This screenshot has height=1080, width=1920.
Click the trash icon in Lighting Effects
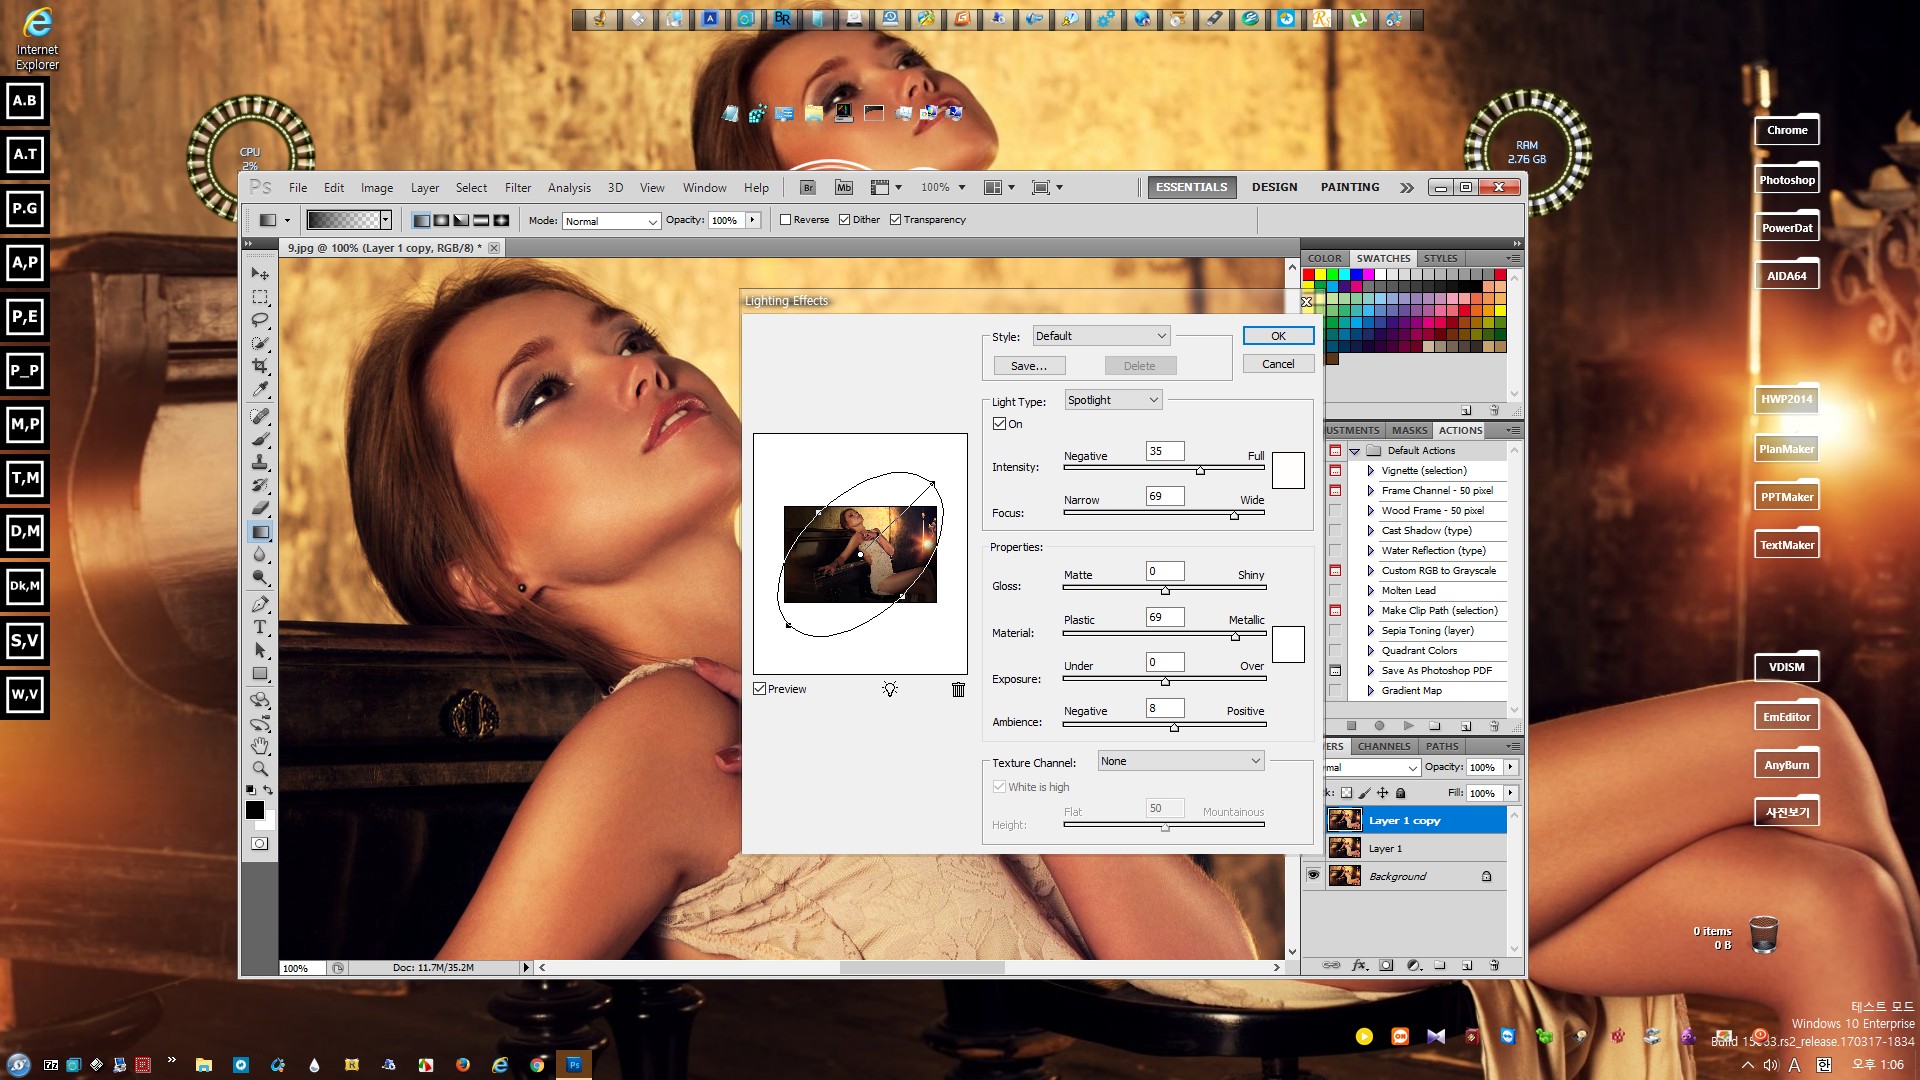click(x=958, y=689)
